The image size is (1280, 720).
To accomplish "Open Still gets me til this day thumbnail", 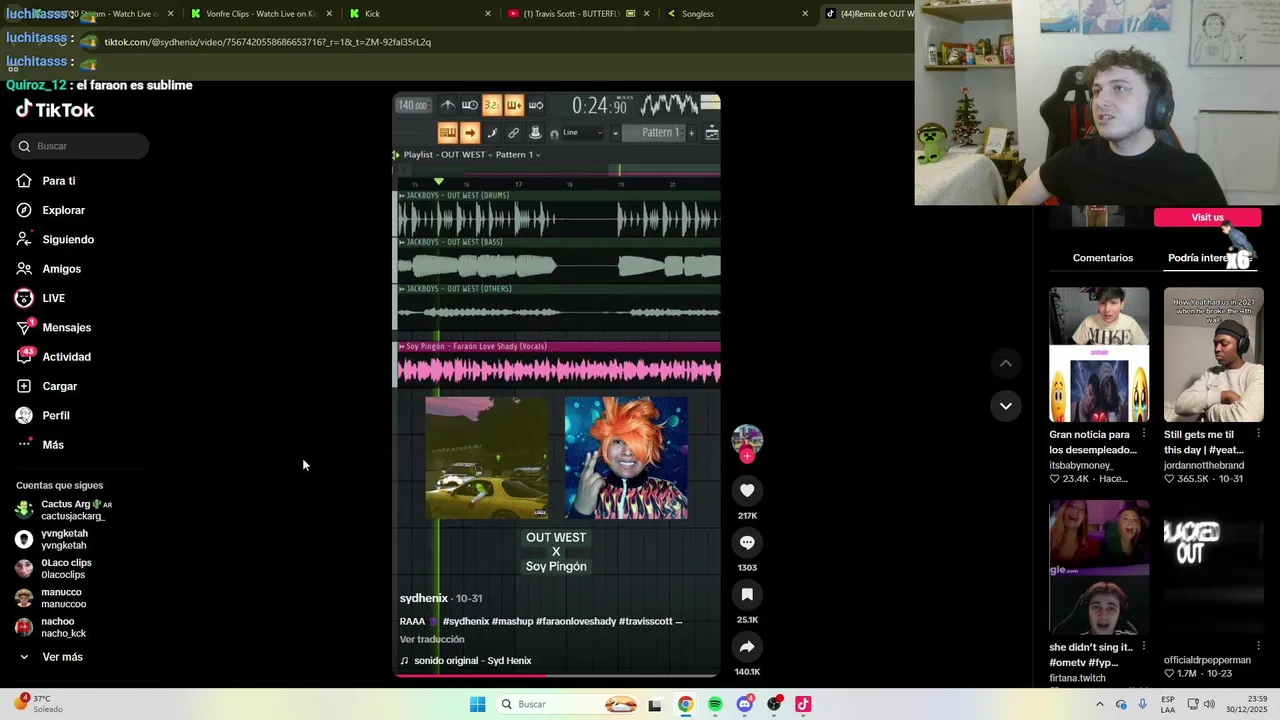I will point(1213,354).
